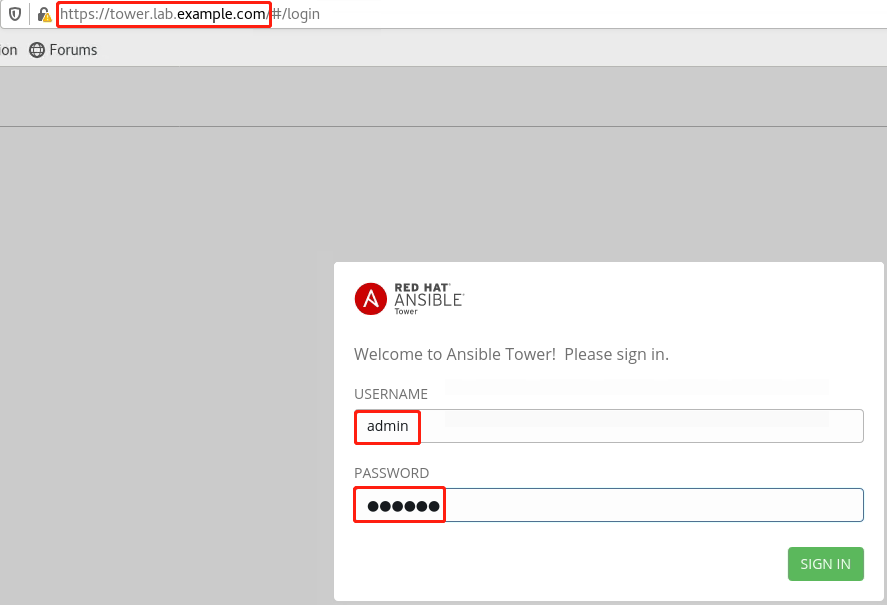Open the Forums bookmark
The width and height of the screenshot is (887, 605).
(73, 50)
